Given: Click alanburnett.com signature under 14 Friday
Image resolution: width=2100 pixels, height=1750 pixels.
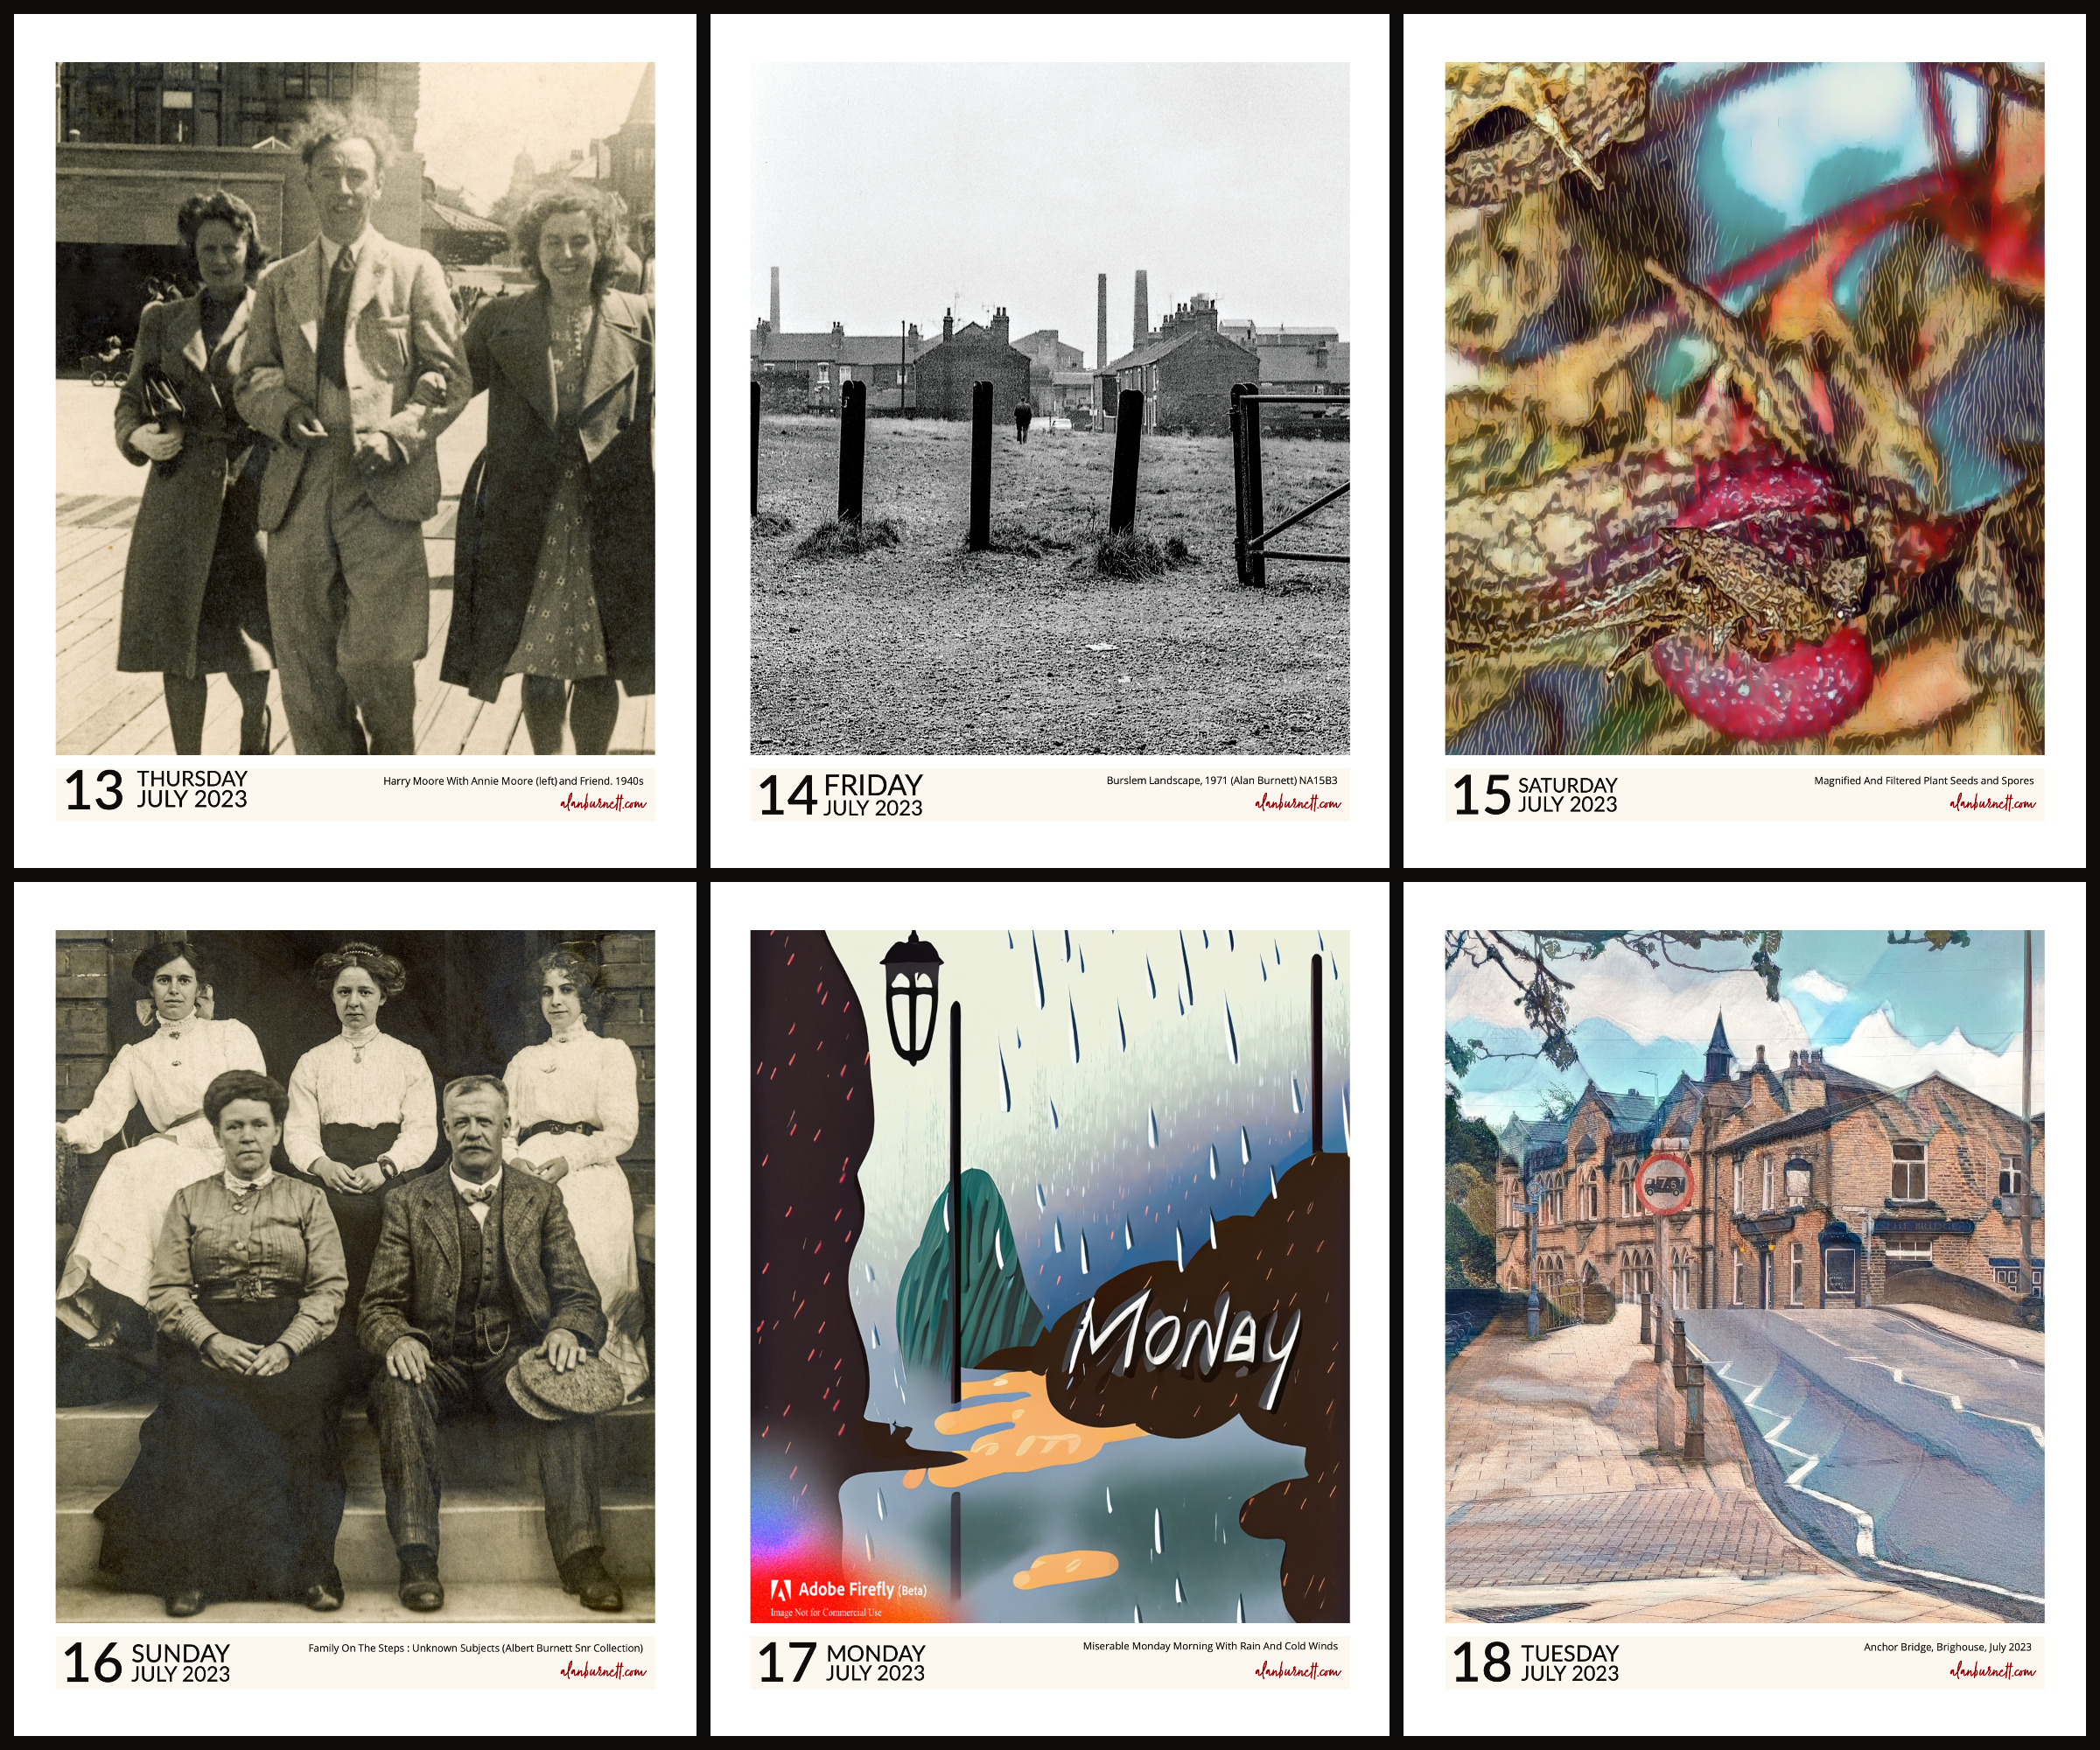Looking at the screenshot, I should pos(1298,802).
